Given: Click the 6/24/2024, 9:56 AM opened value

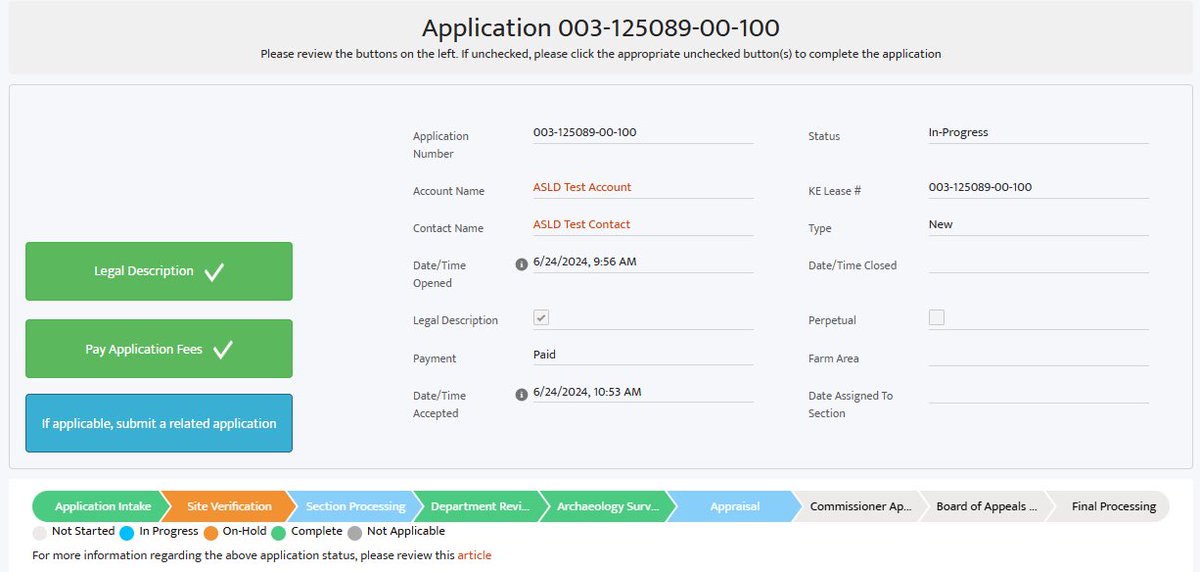Looking at the screenshot, I should pos(585,261).
